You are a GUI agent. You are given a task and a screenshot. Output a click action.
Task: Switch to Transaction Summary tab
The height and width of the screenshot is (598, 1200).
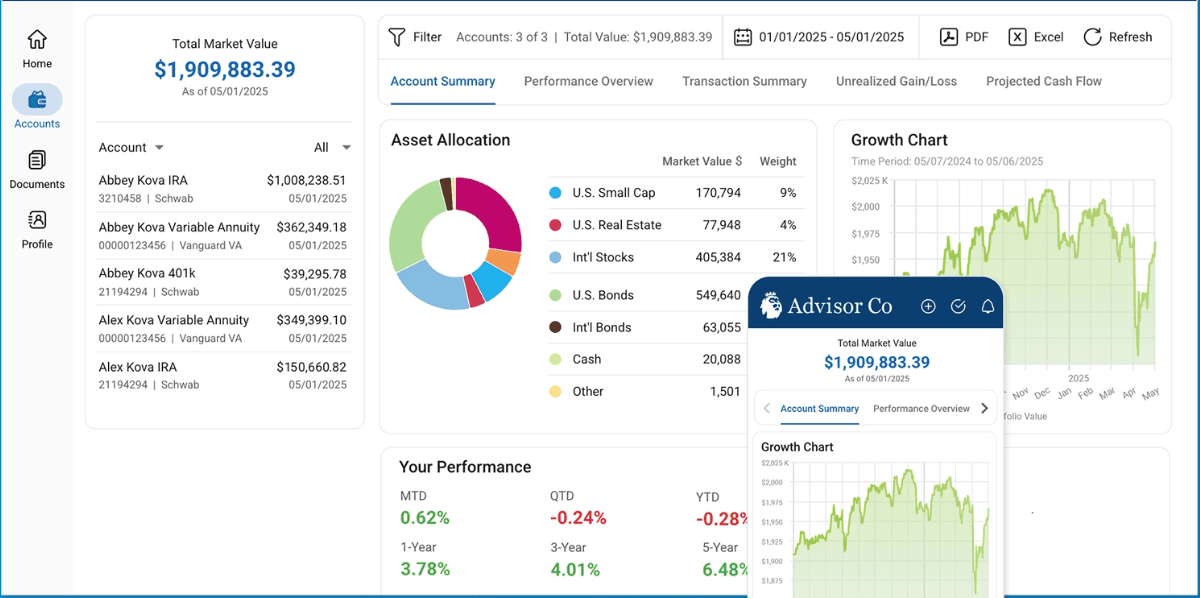pos(744,81)
